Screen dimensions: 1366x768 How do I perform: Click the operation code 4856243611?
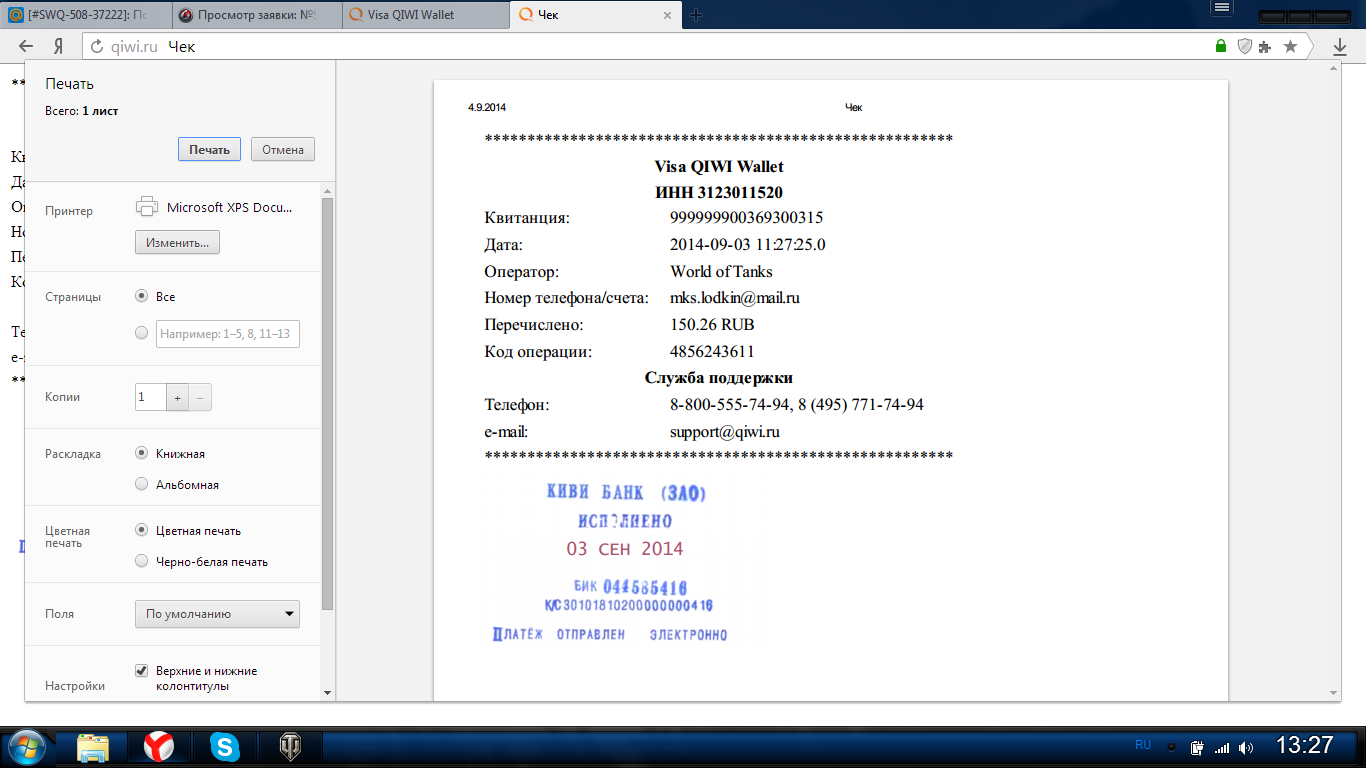tap(712, 352)
